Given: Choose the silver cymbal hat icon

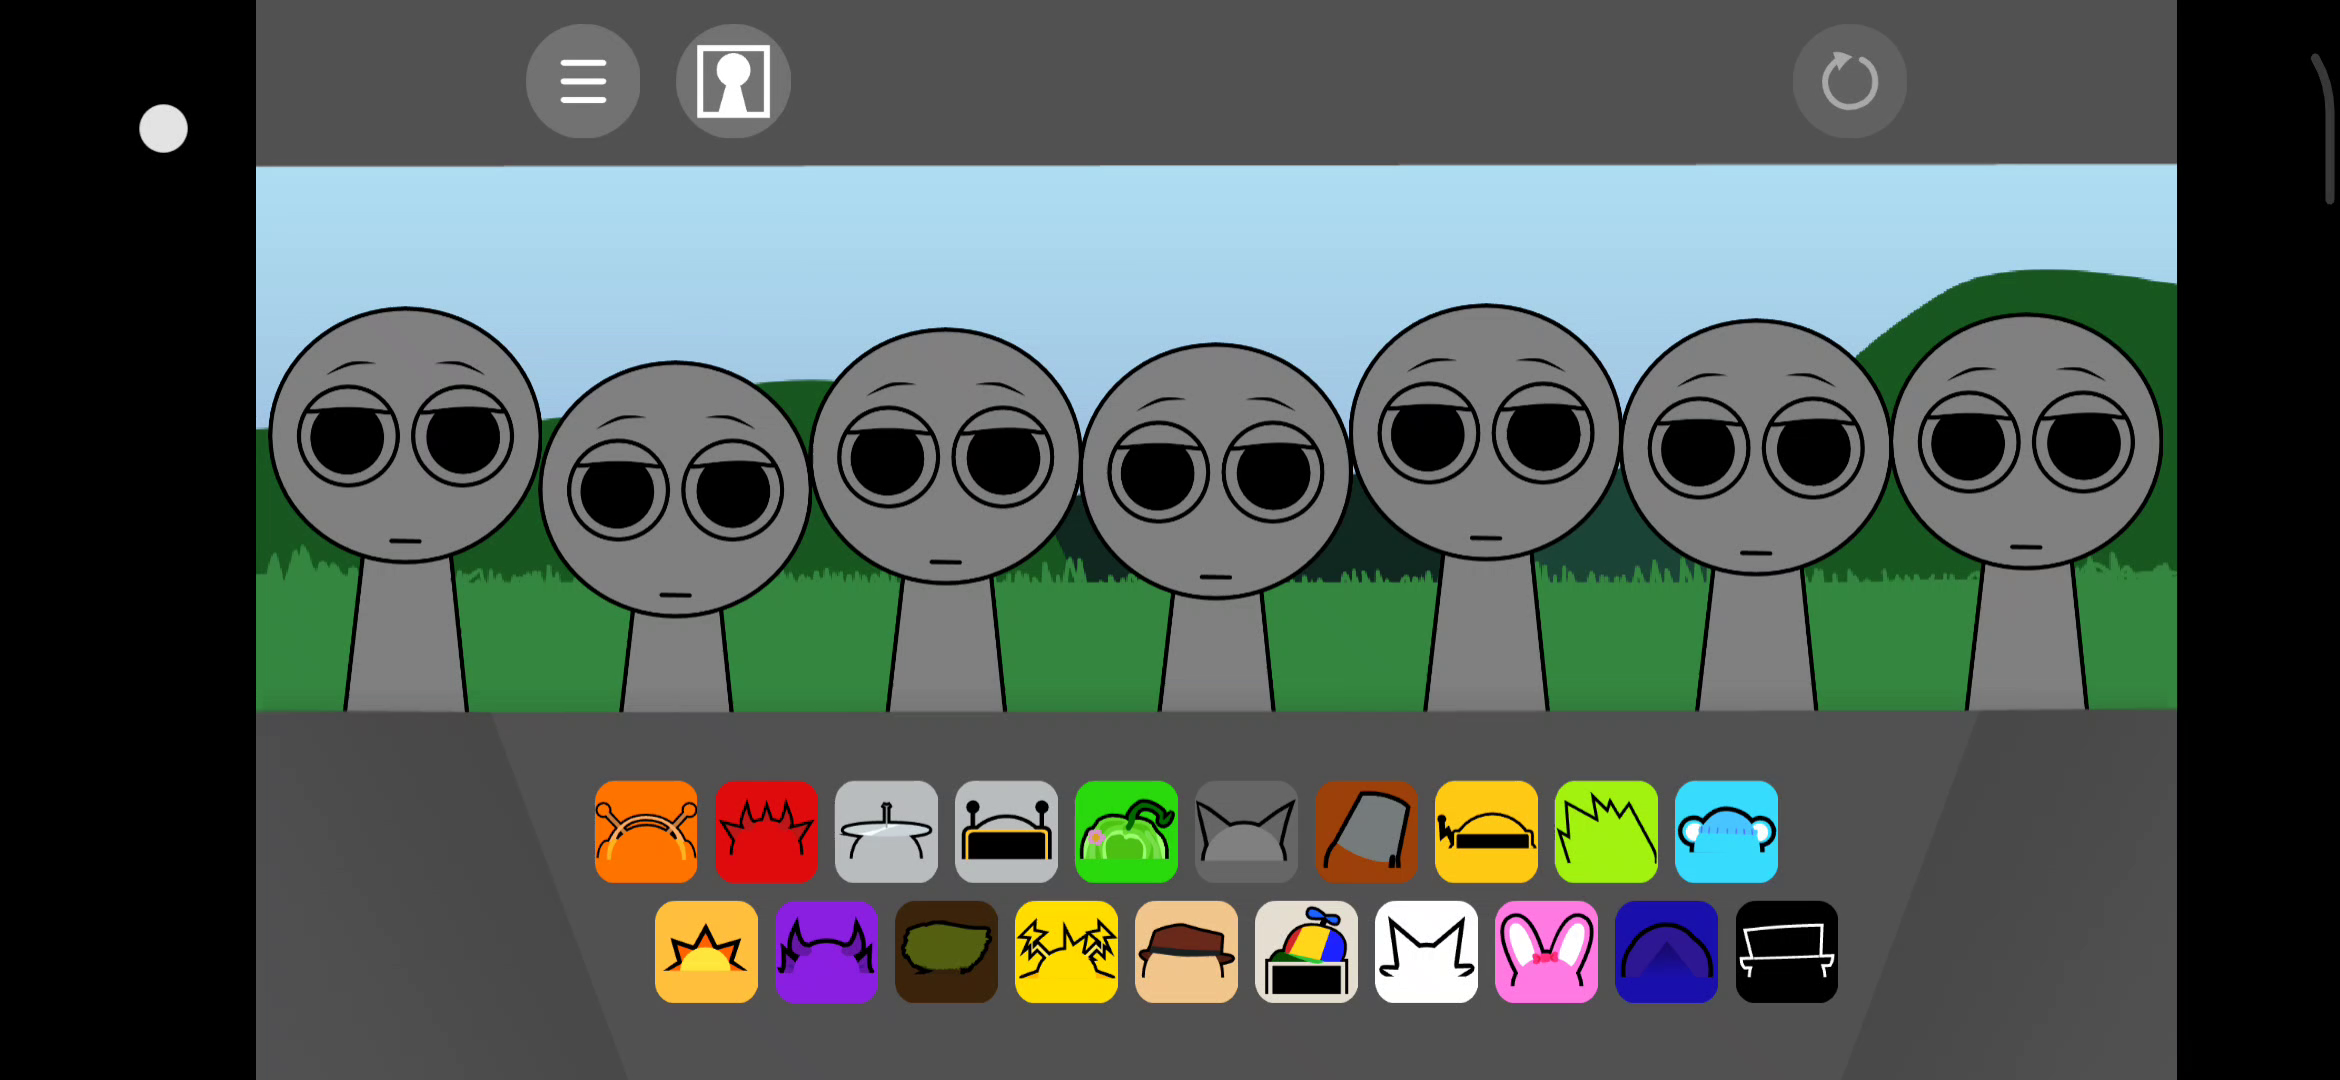Looking at the screenshot, I should click(886, 832).
